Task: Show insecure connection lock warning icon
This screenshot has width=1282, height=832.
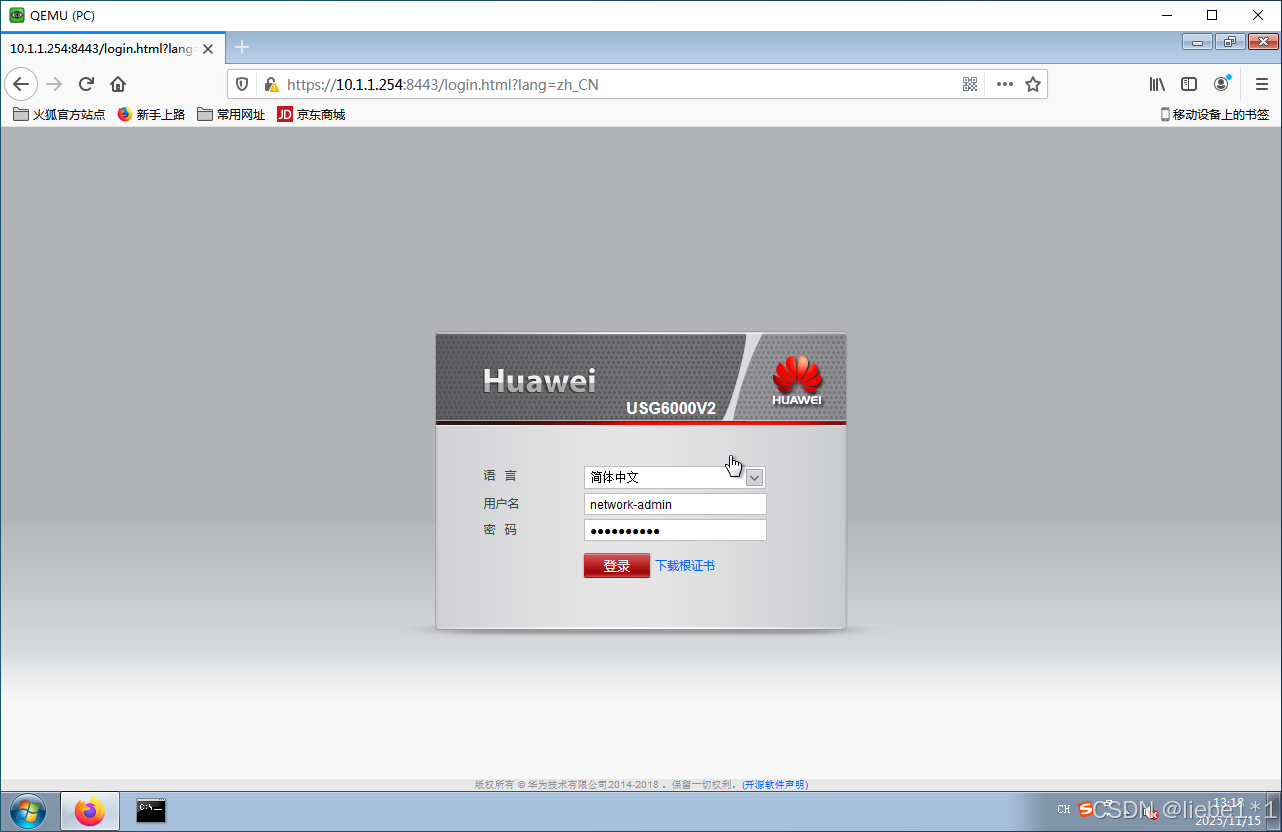Action: (270, 84)
